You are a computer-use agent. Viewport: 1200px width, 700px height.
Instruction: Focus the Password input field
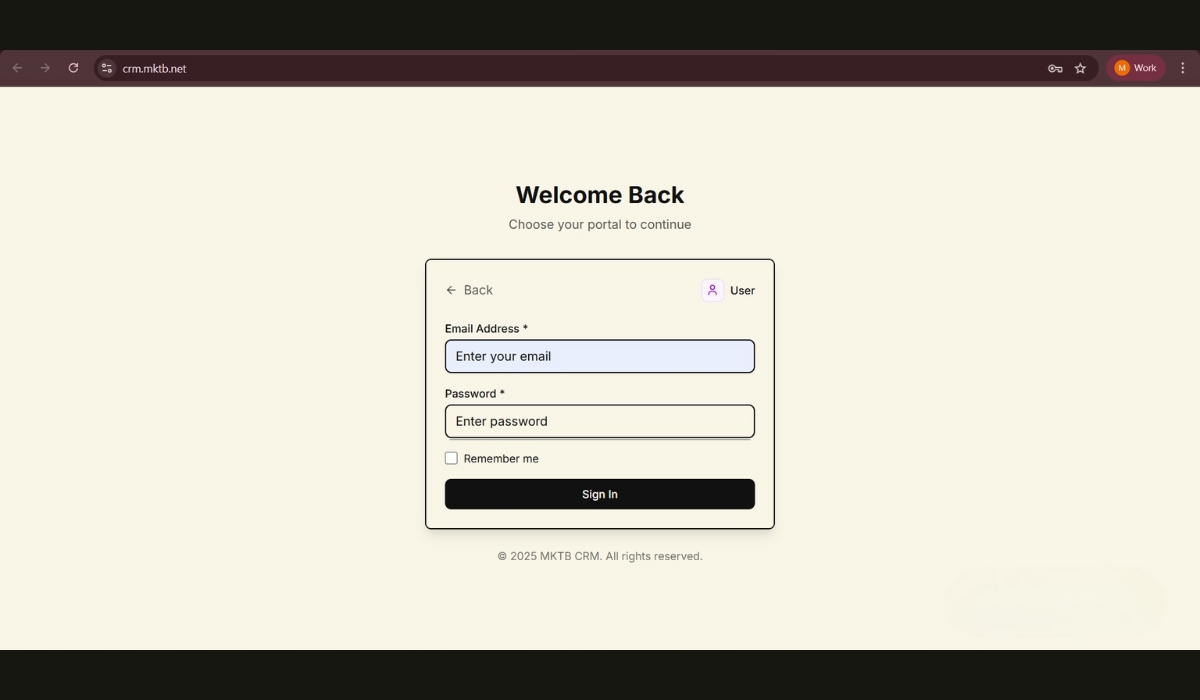600,421
